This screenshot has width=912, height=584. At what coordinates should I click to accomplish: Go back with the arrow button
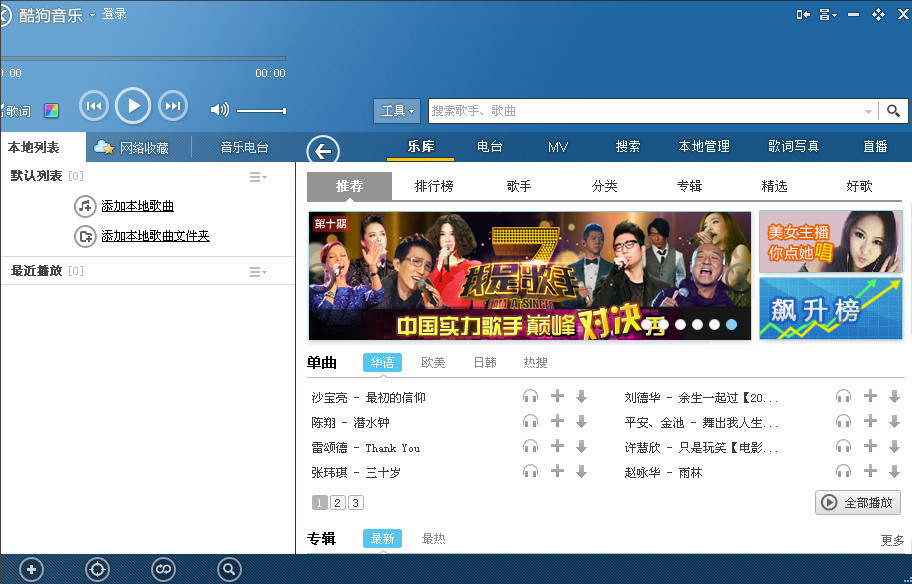323,151
